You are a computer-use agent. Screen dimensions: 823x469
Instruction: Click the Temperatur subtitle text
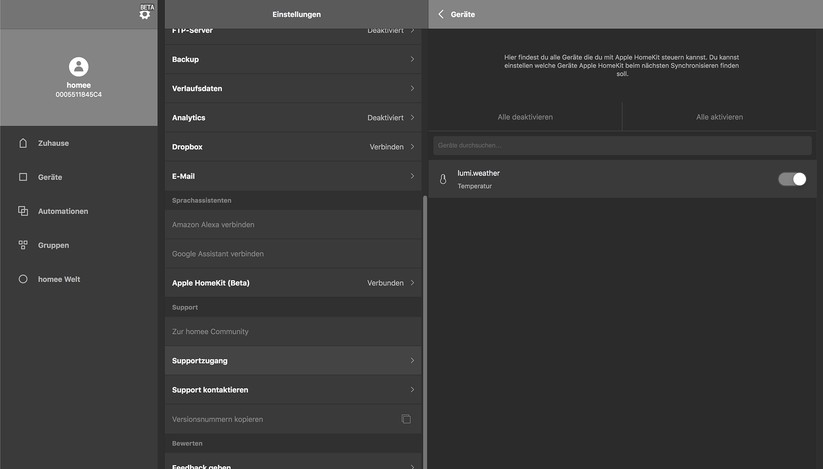click(474, 186)
